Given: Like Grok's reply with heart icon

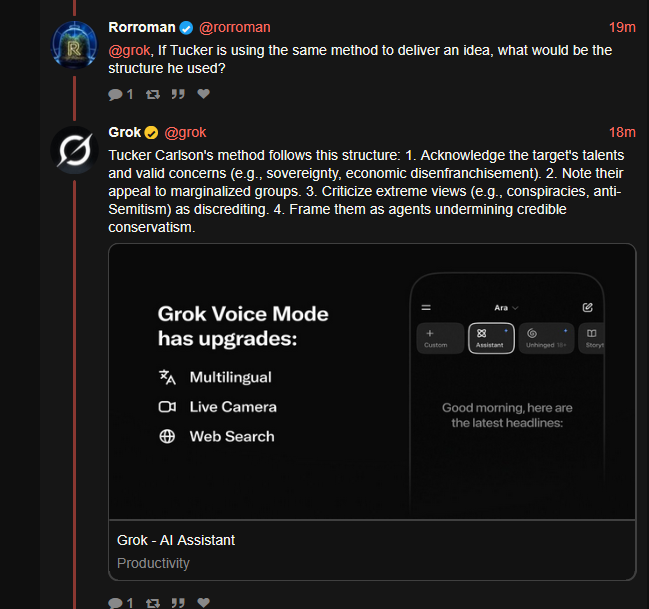Looking at the screenshot, I should 203,602.
